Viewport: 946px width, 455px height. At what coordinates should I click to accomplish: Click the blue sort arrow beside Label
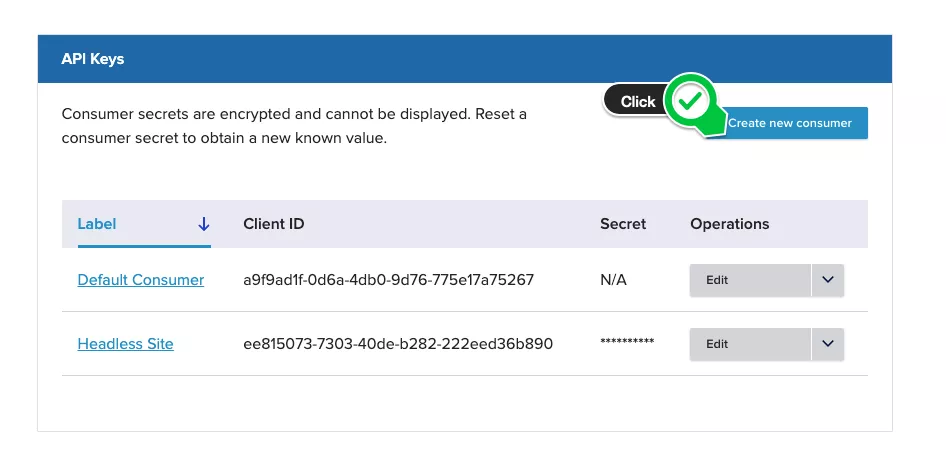click(x=204, y=224)
